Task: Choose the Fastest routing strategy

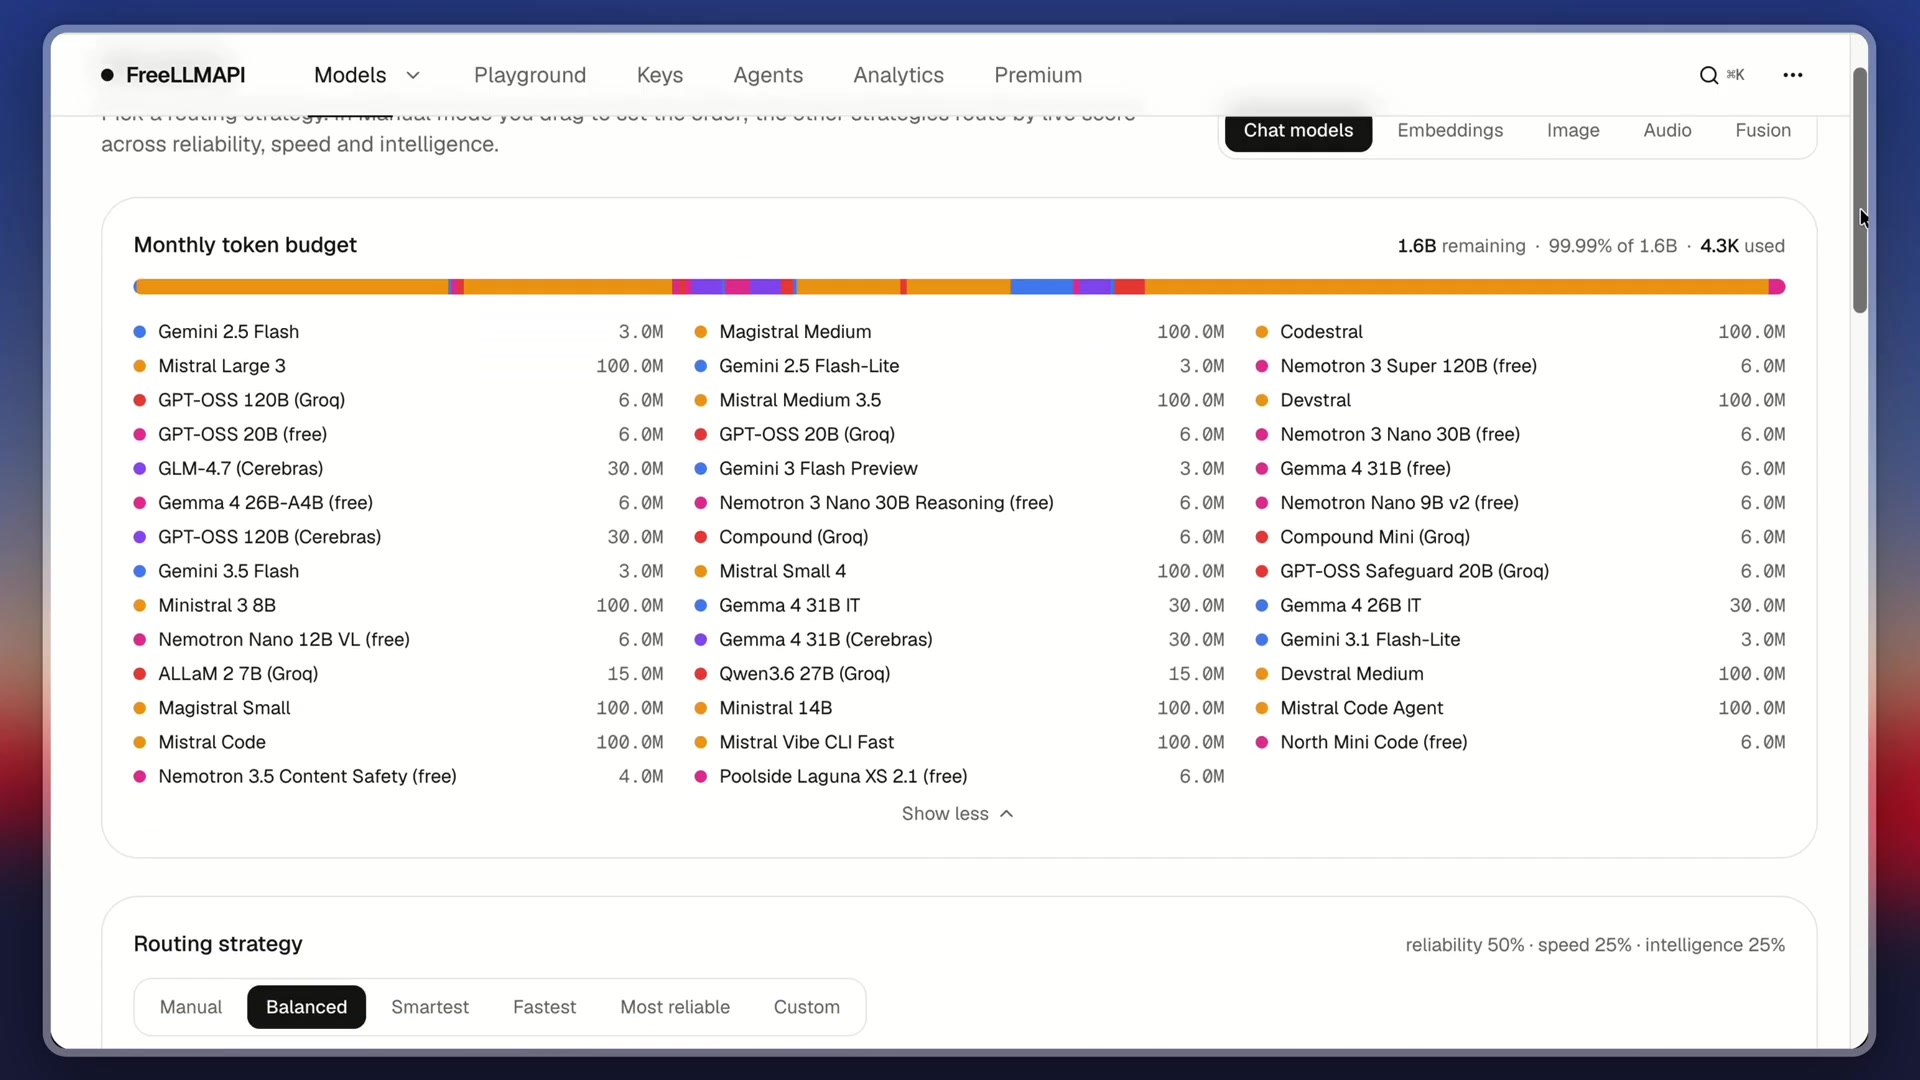Action: tap(544, 1007)
